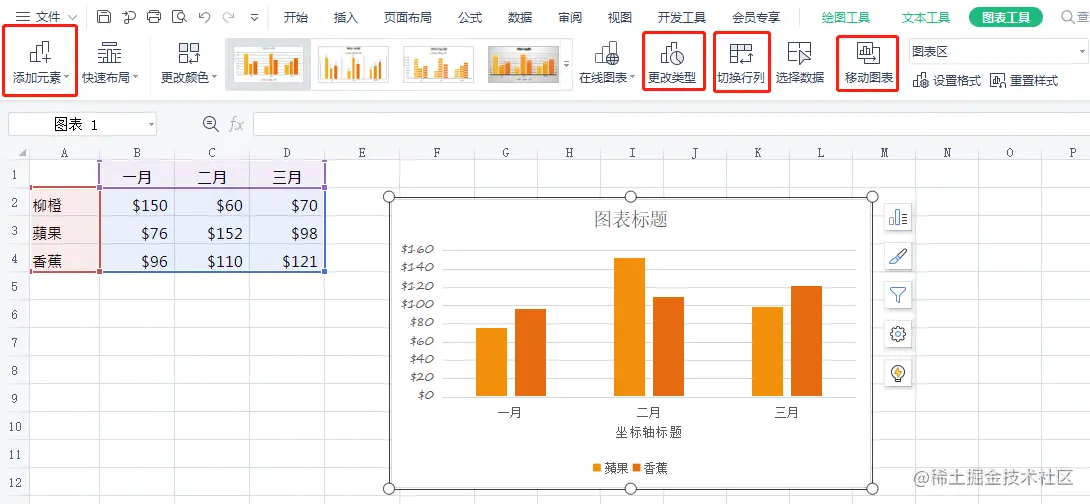Click the chart filter funnel side button

pos(898,295)
